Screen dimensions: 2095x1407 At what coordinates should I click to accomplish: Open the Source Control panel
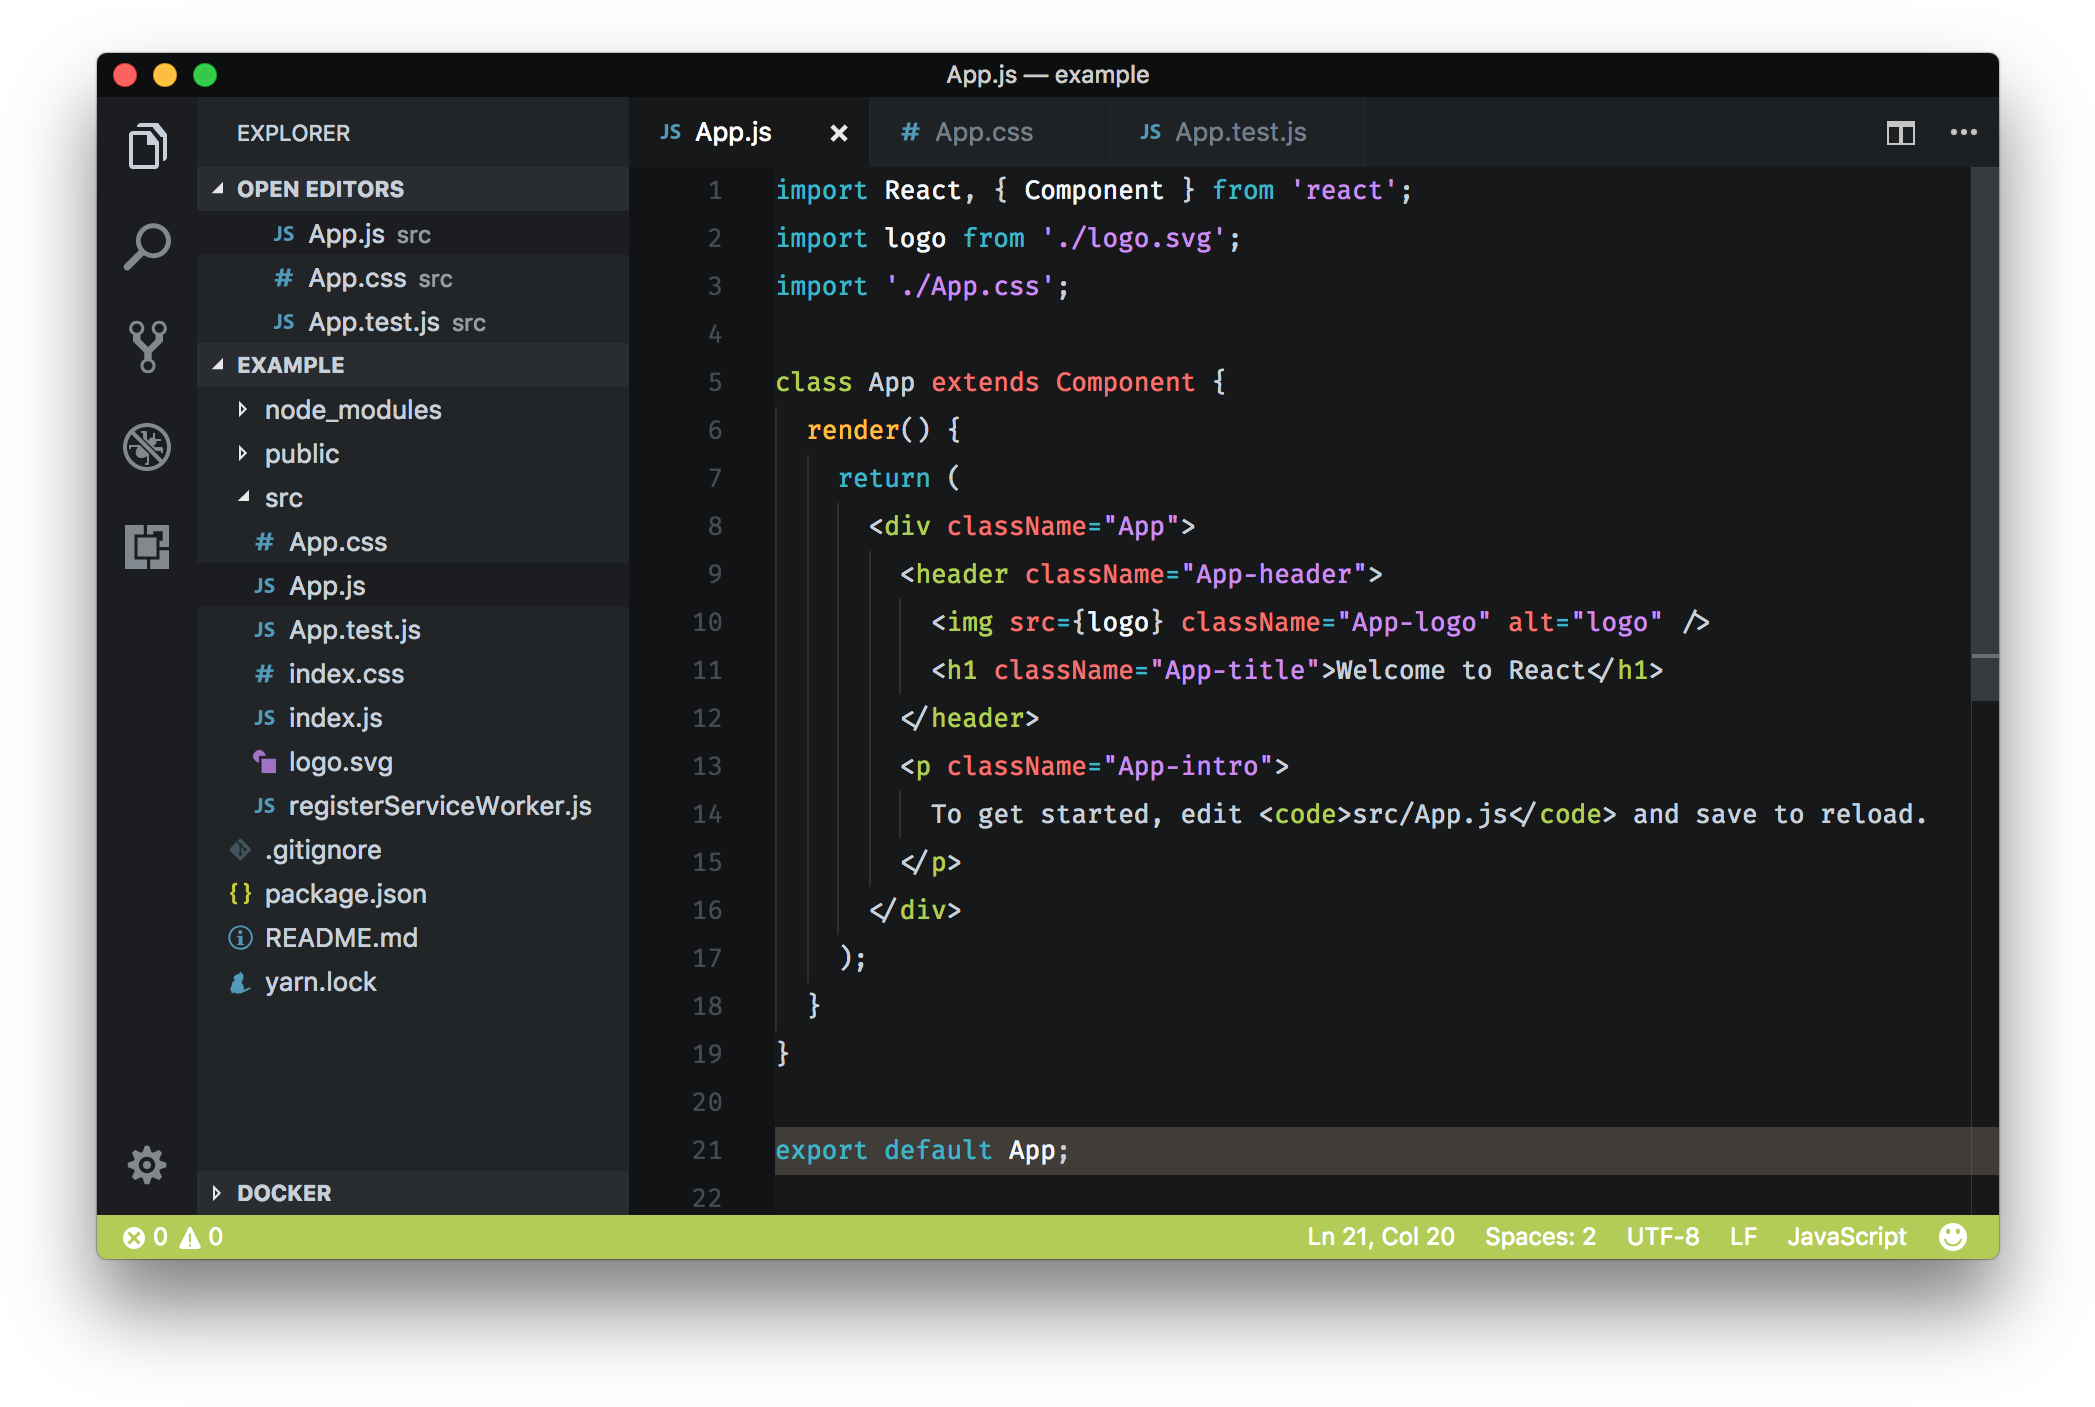(x=147, y=345)
